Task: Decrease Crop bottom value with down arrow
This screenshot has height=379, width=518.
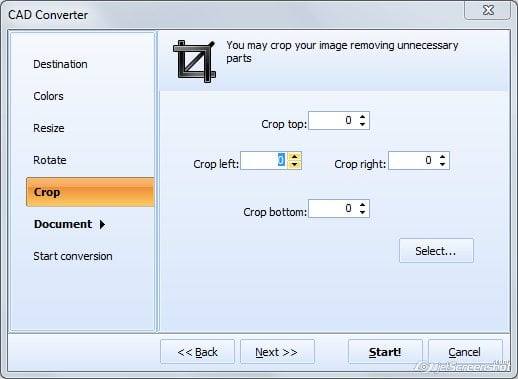Action: pos(363,212)
